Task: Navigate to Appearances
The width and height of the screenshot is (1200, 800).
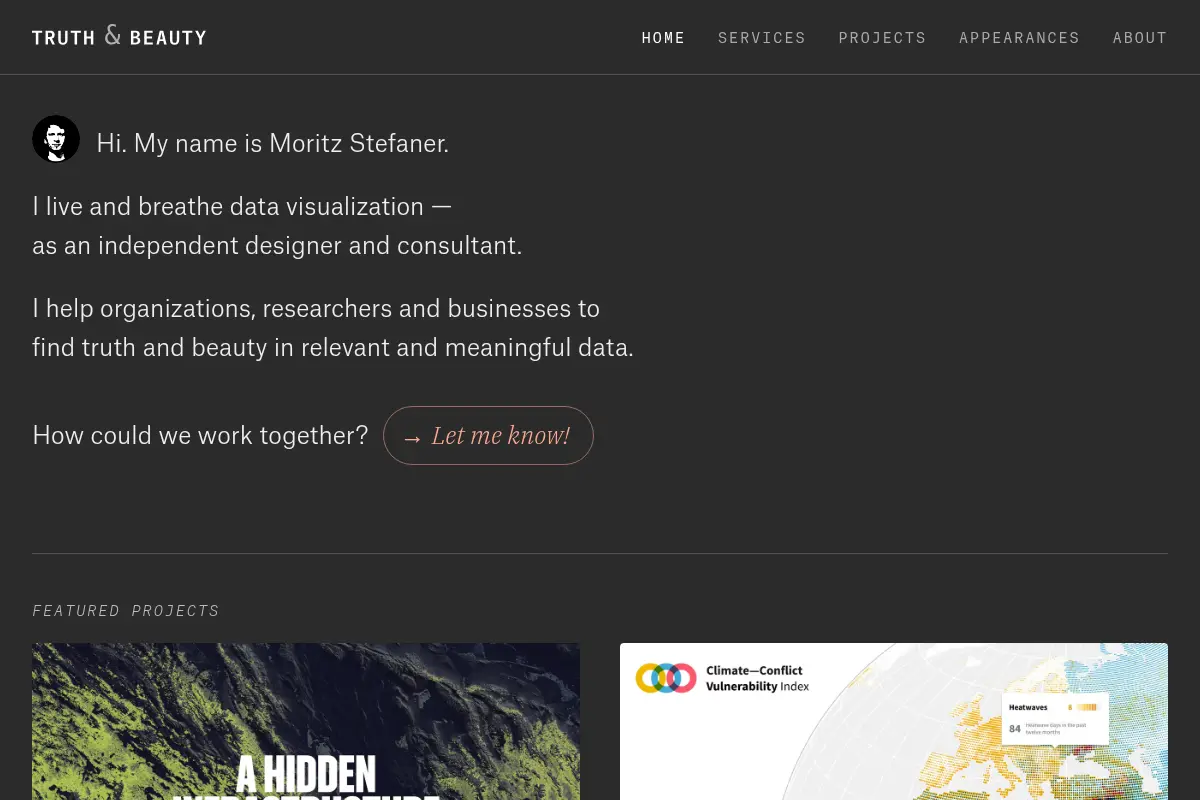Action: click(x=1019, y=38)
